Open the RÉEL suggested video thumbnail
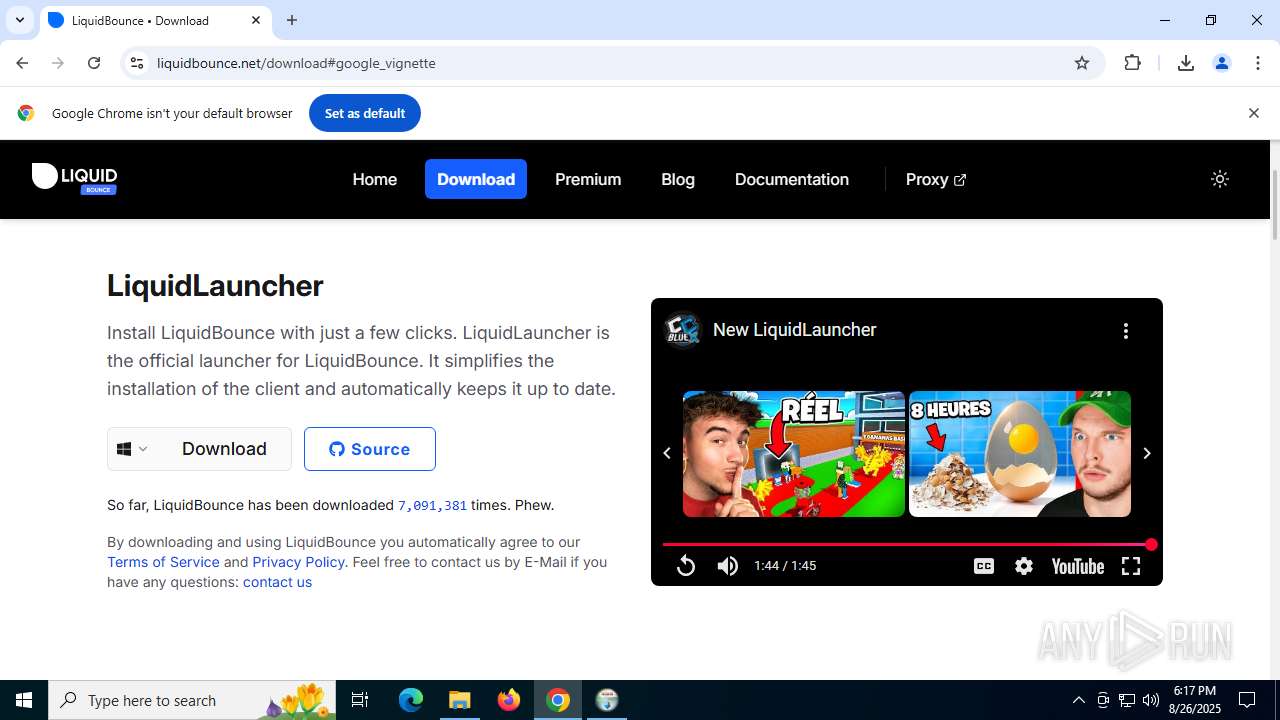This screenshot has width=1280, height=720. [794, 454]
